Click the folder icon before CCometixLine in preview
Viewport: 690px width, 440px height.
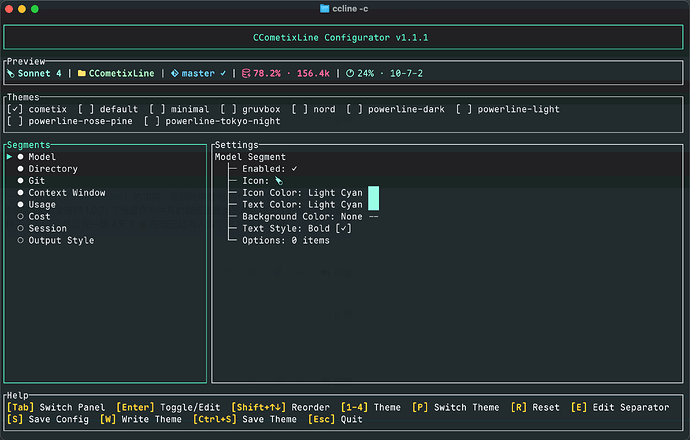click(81, 73)
